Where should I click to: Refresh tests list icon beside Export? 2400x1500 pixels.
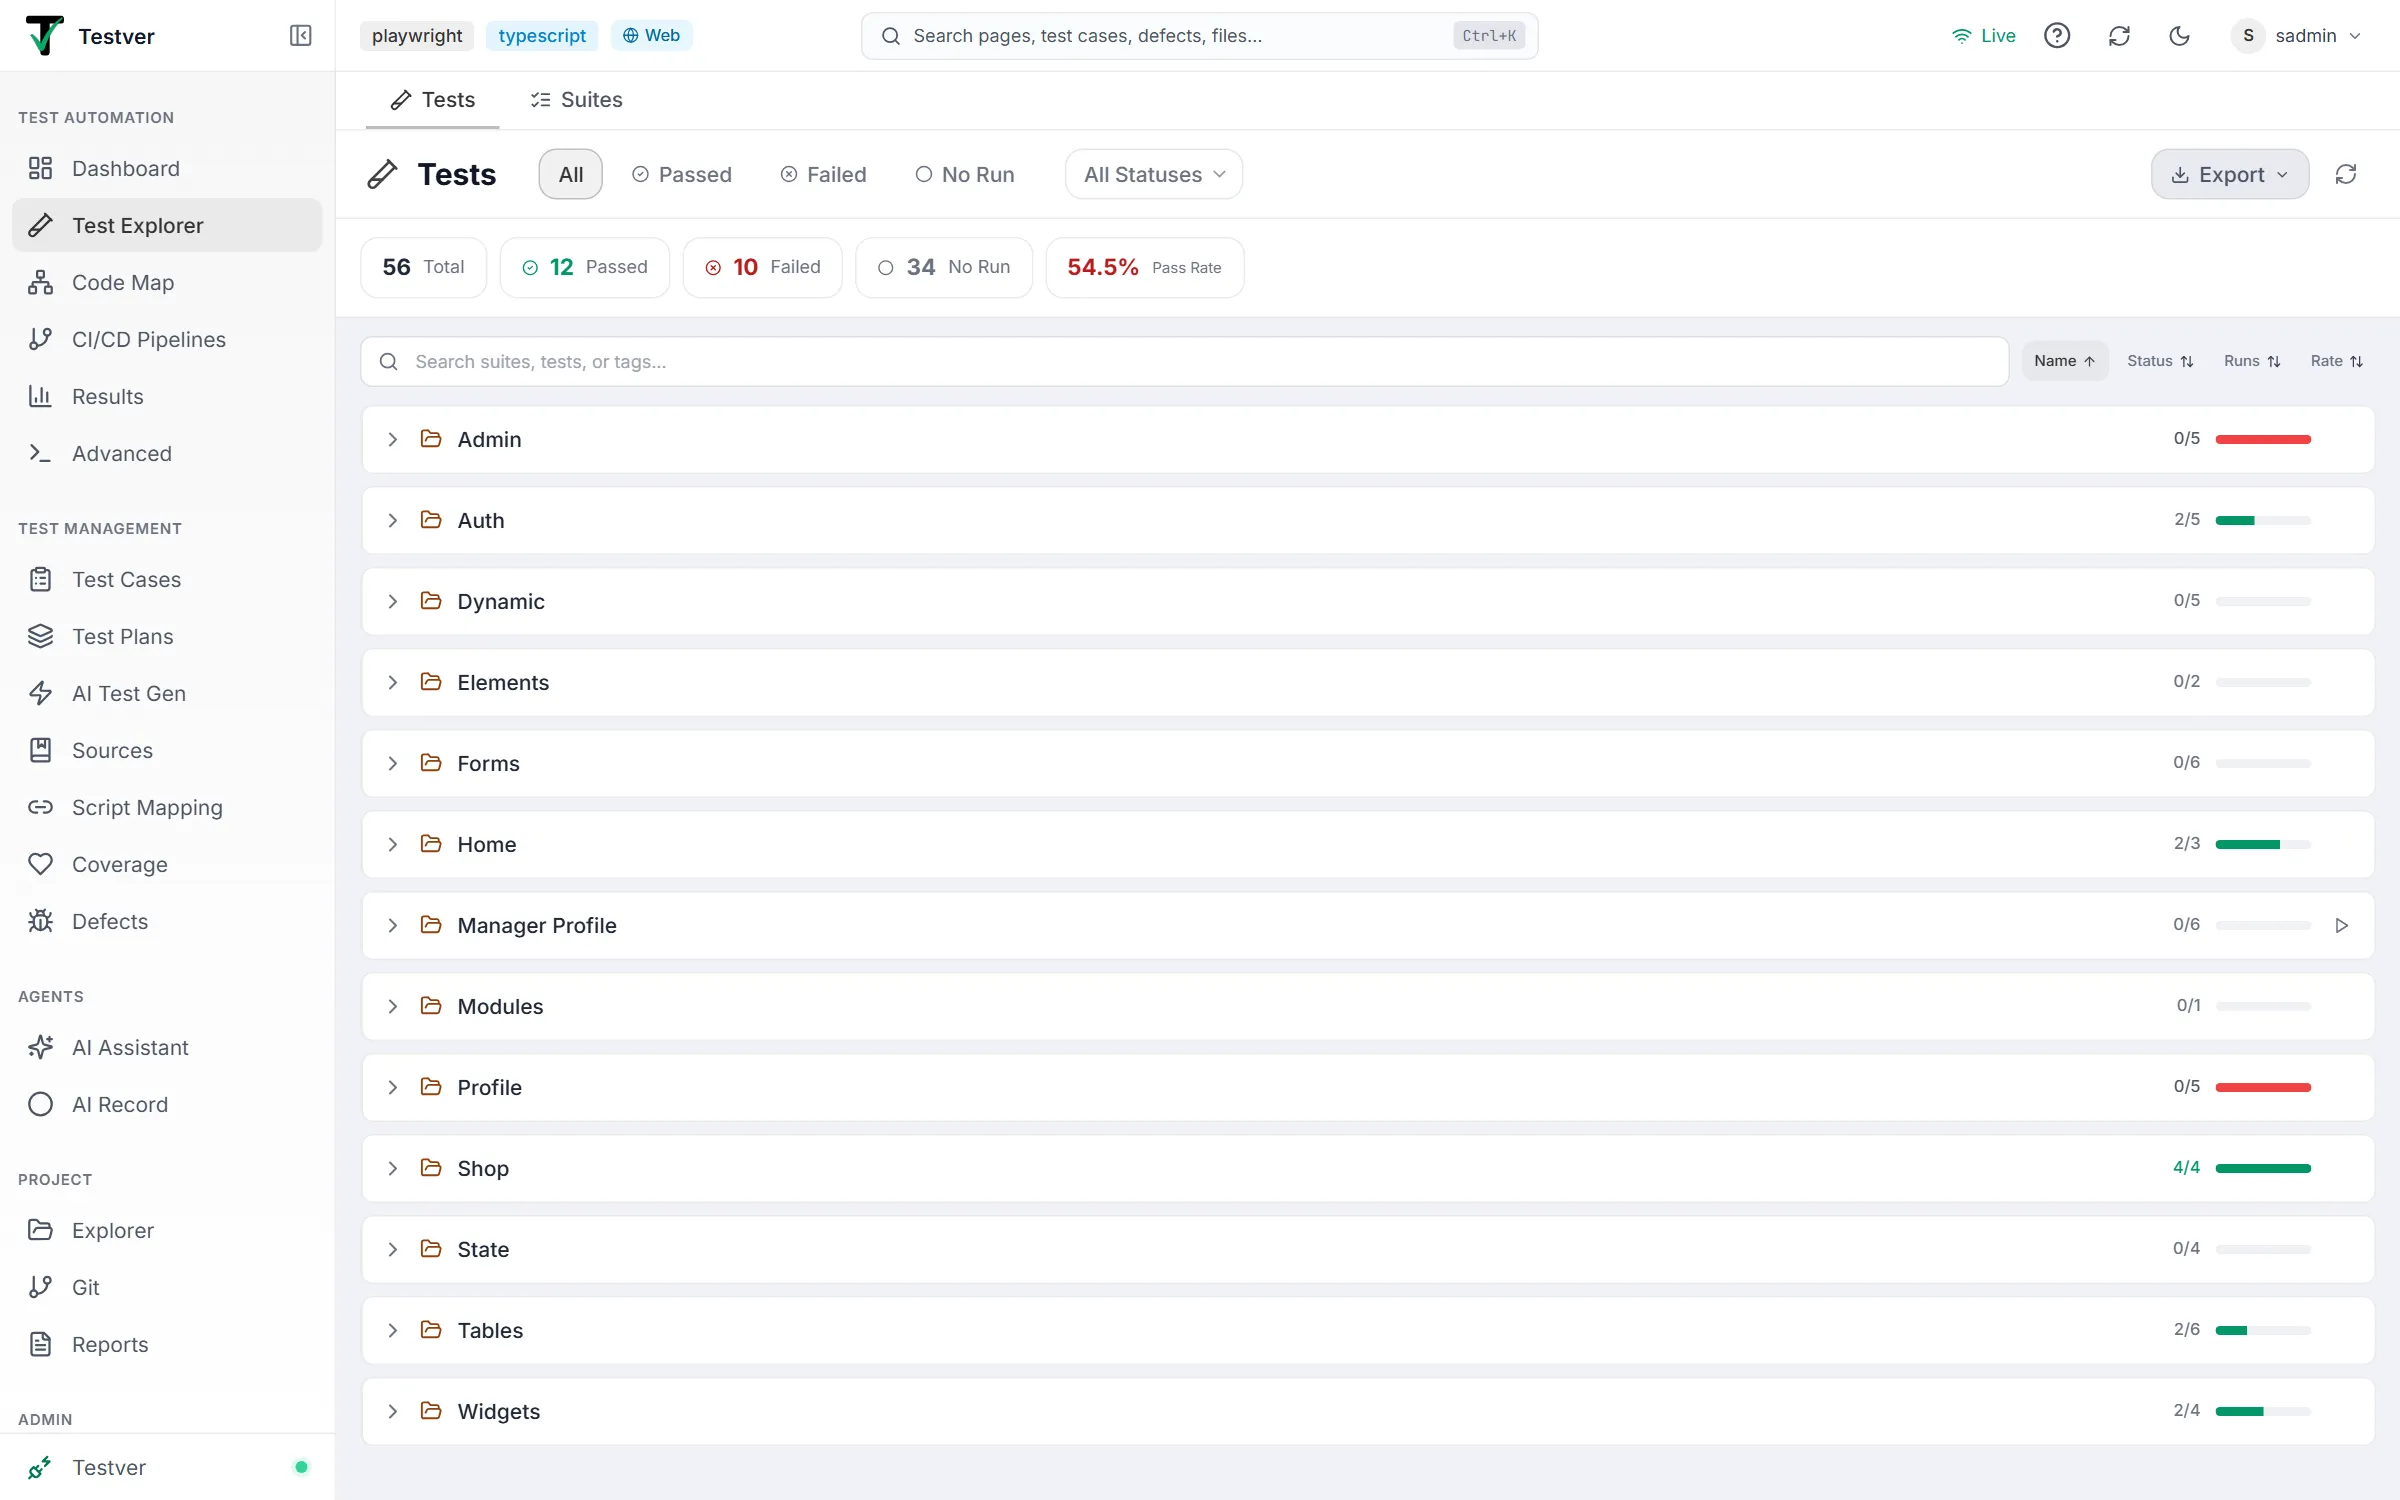(x=2346, y=174)
